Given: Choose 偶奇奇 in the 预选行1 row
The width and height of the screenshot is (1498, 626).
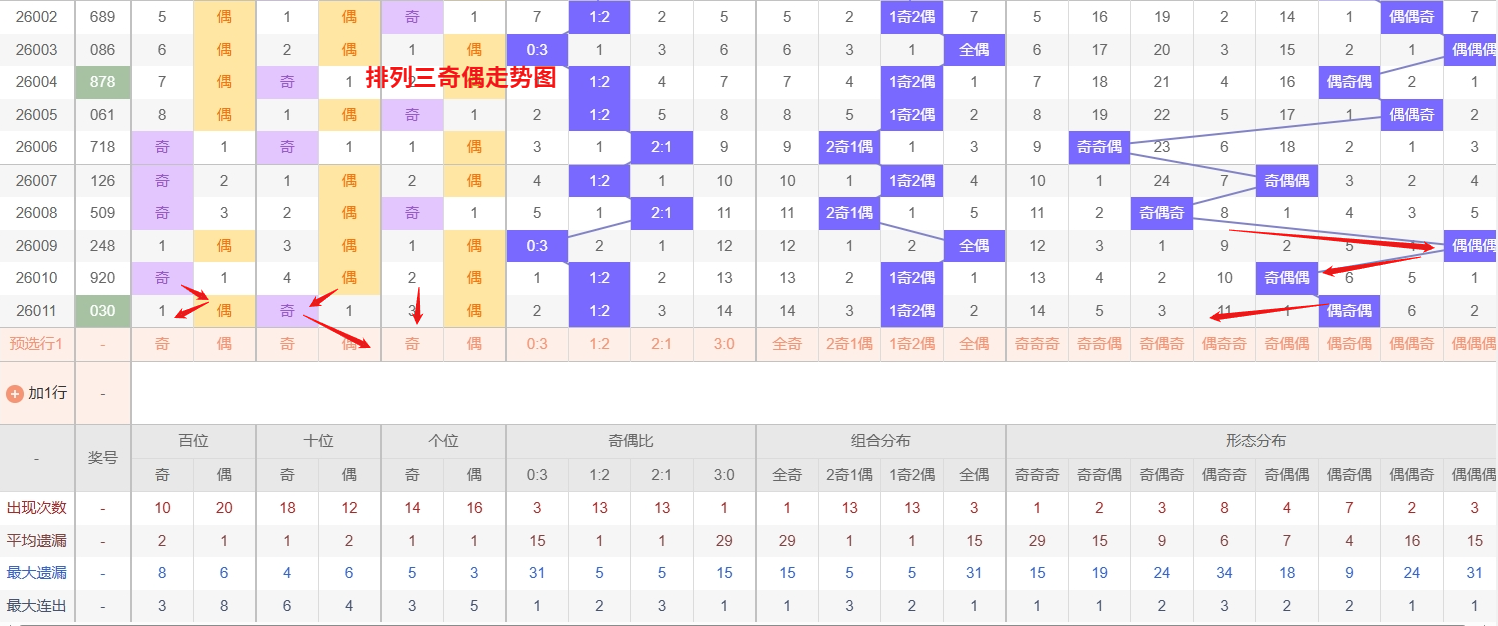Looking at the screenshot, I should point(1224,343).
